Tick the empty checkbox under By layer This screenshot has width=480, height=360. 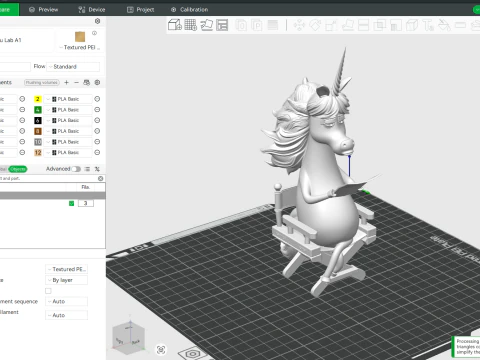pos(48,291)
